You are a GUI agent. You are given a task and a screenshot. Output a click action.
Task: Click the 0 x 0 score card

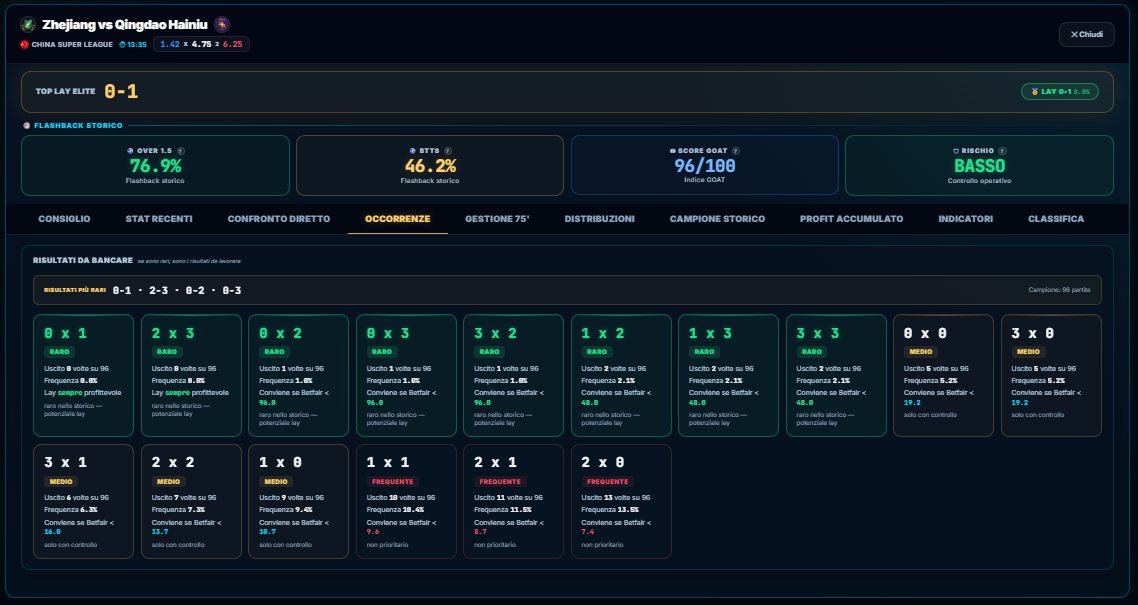click(x=943, y=376)
